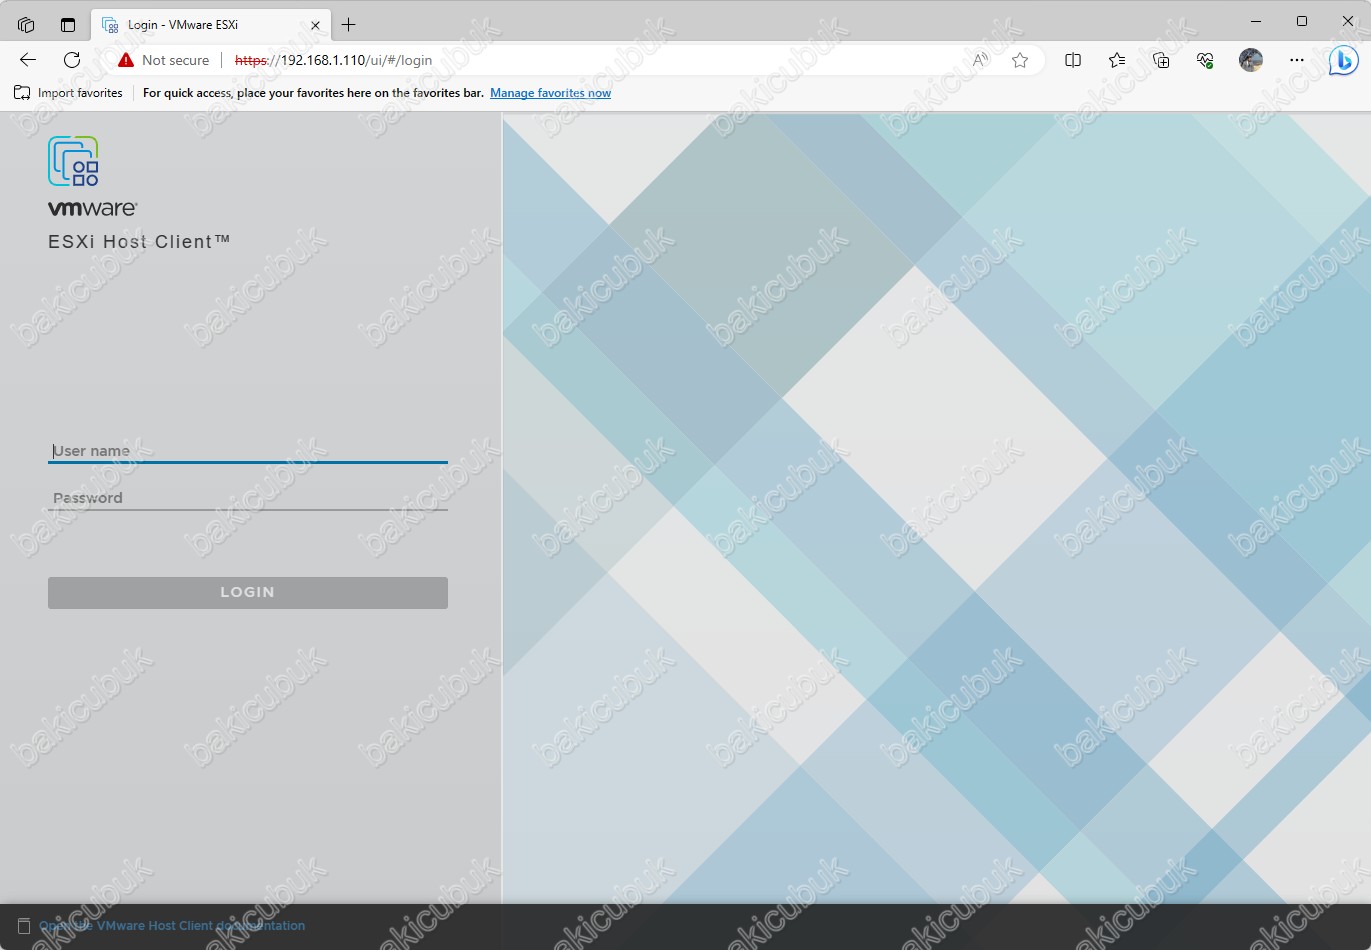Image resolution: width=1371 pixels, height=950 pixels.
Task: Open Browser essentials heart icon
Action: pyautogui.click(x=1205, y=60)
